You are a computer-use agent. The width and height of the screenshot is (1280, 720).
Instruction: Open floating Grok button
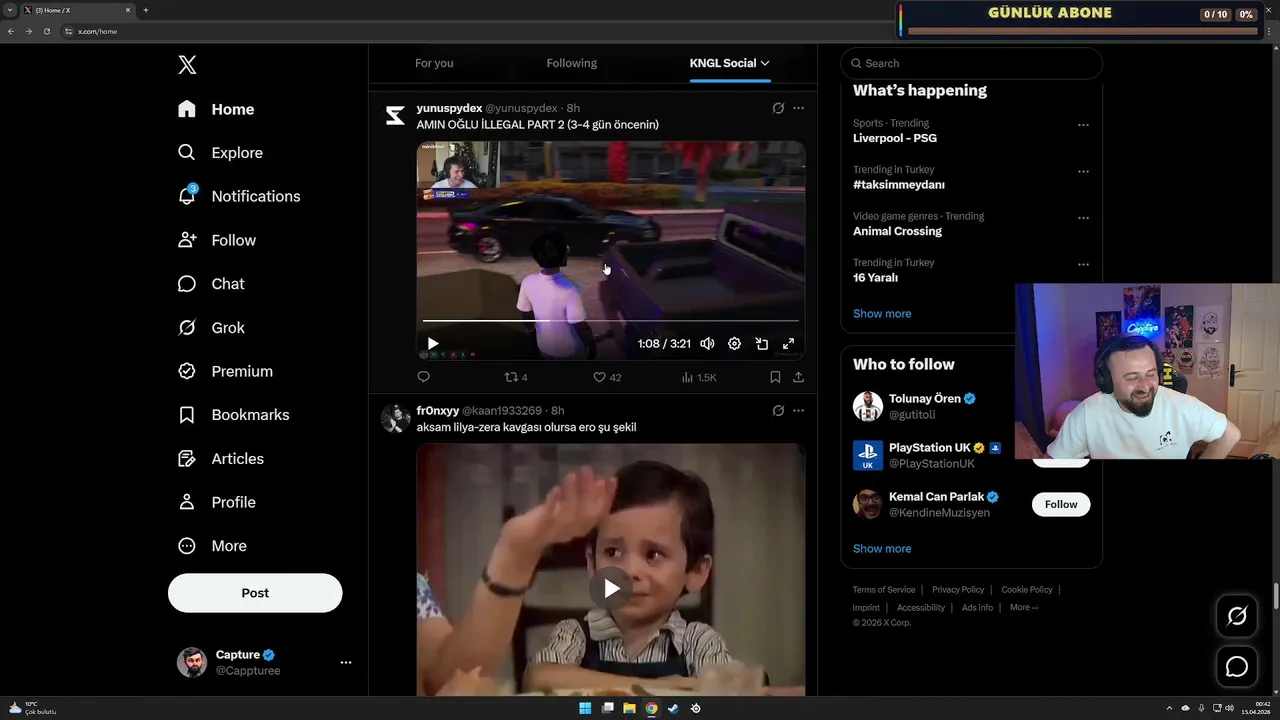1237,616
